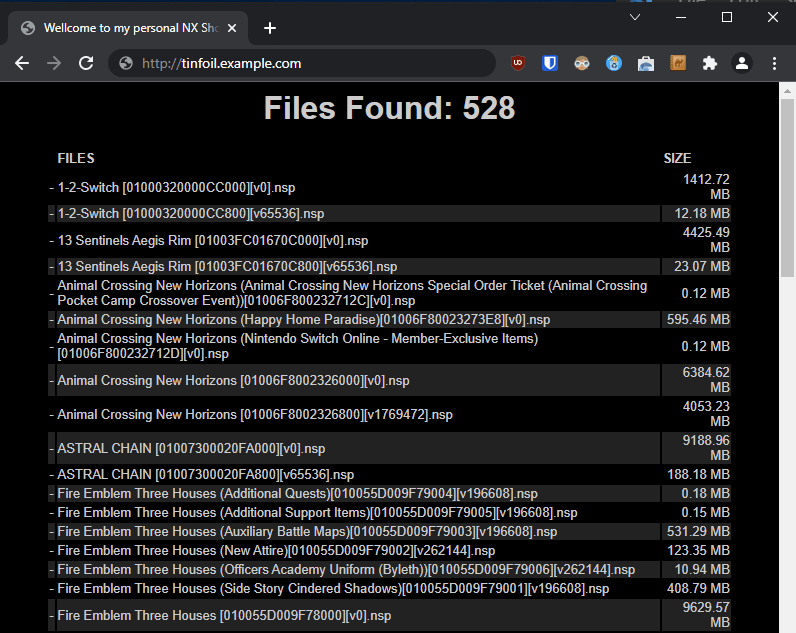Open uBlock Origin extension
Viewport: 796px width, 633px height.
518,63
